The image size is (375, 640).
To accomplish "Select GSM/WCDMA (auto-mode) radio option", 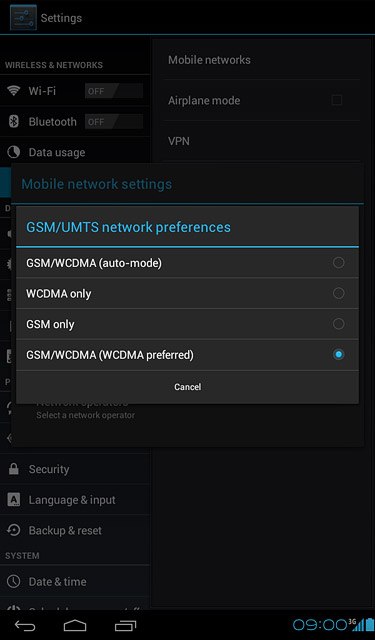I will click(187, 263).
